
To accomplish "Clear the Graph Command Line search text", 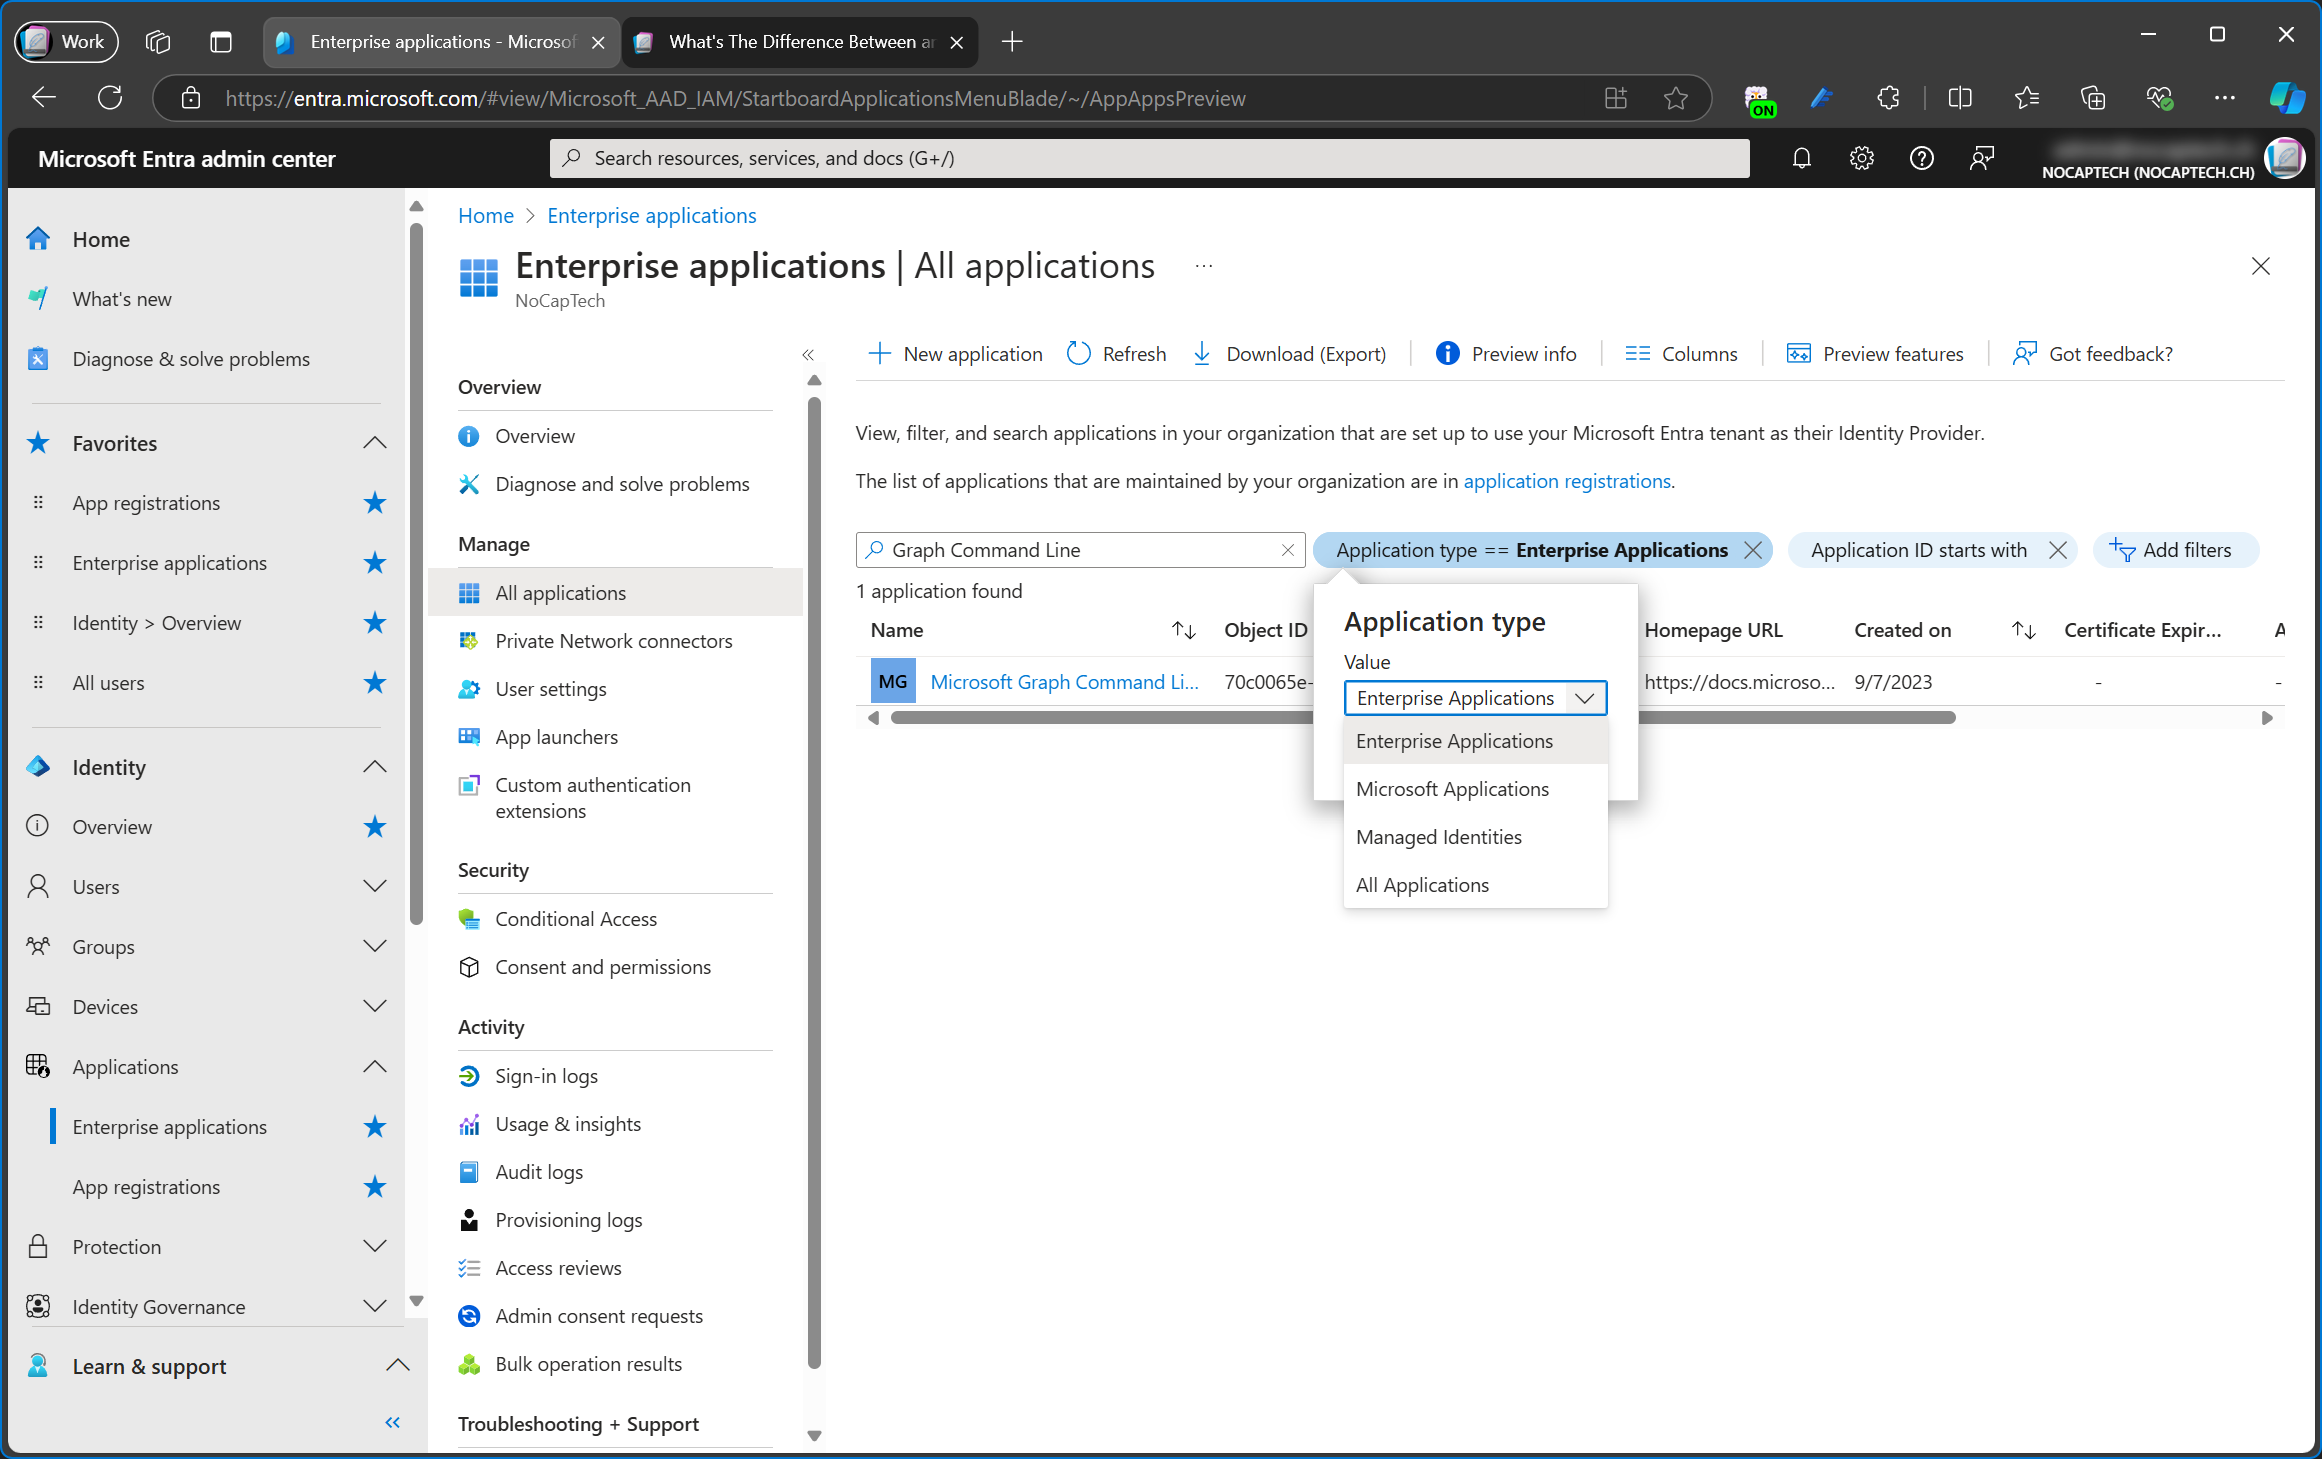I will pos(1288,550).
